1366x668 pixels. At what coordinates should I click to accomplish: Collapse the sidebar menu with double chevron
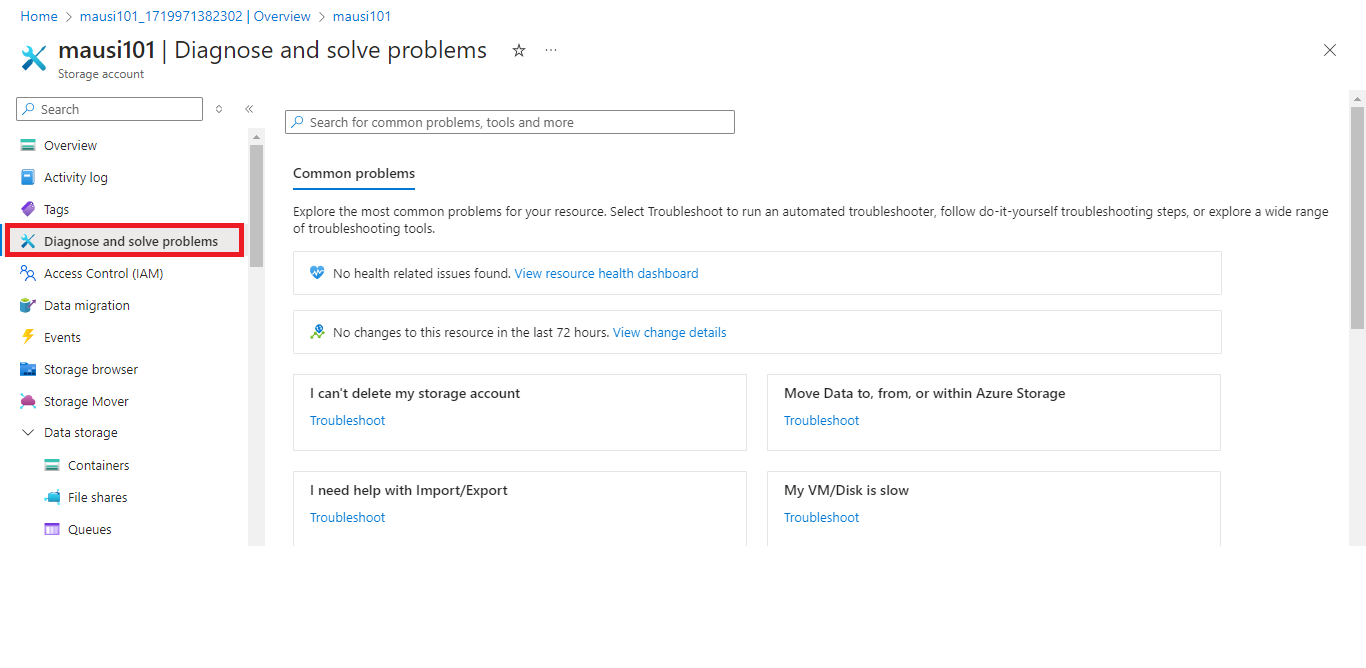coord(249,109)
